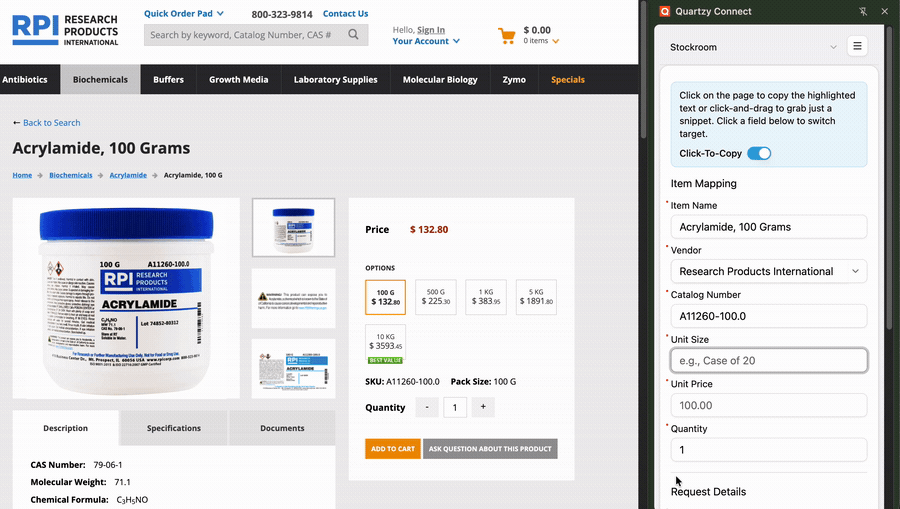Click the product page quantity field

(455, 407)
